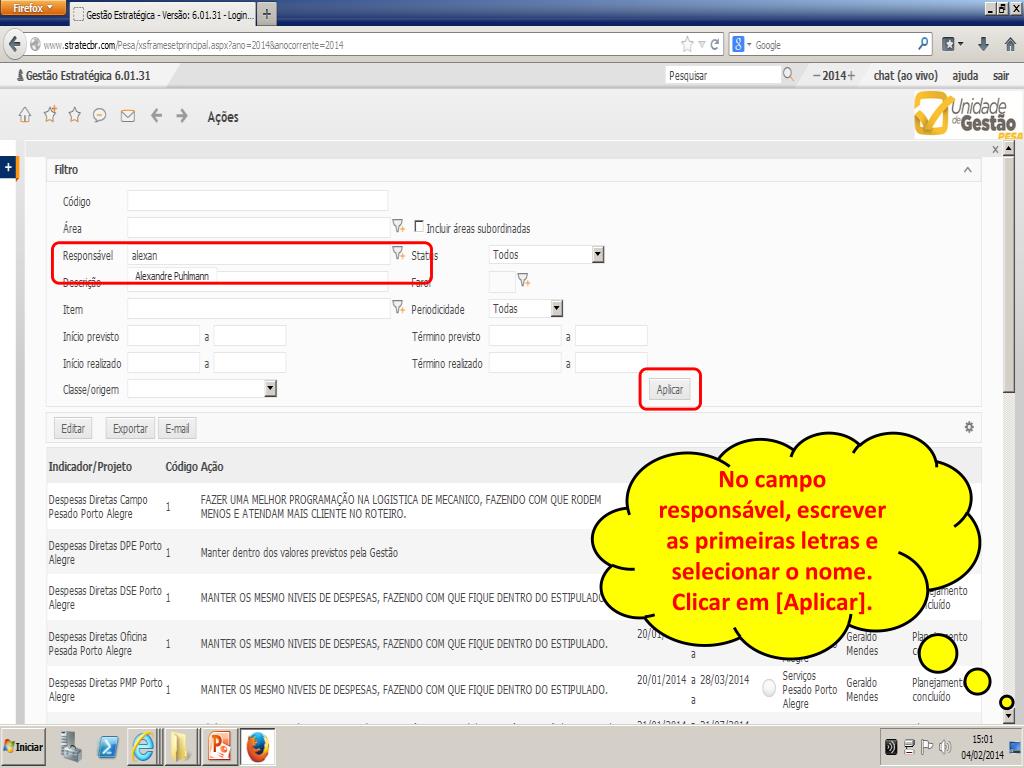The height and width of the screenshot is (768, 1024).
Task: Decrease the year with the minus sign
Action: tap(816, 75)
